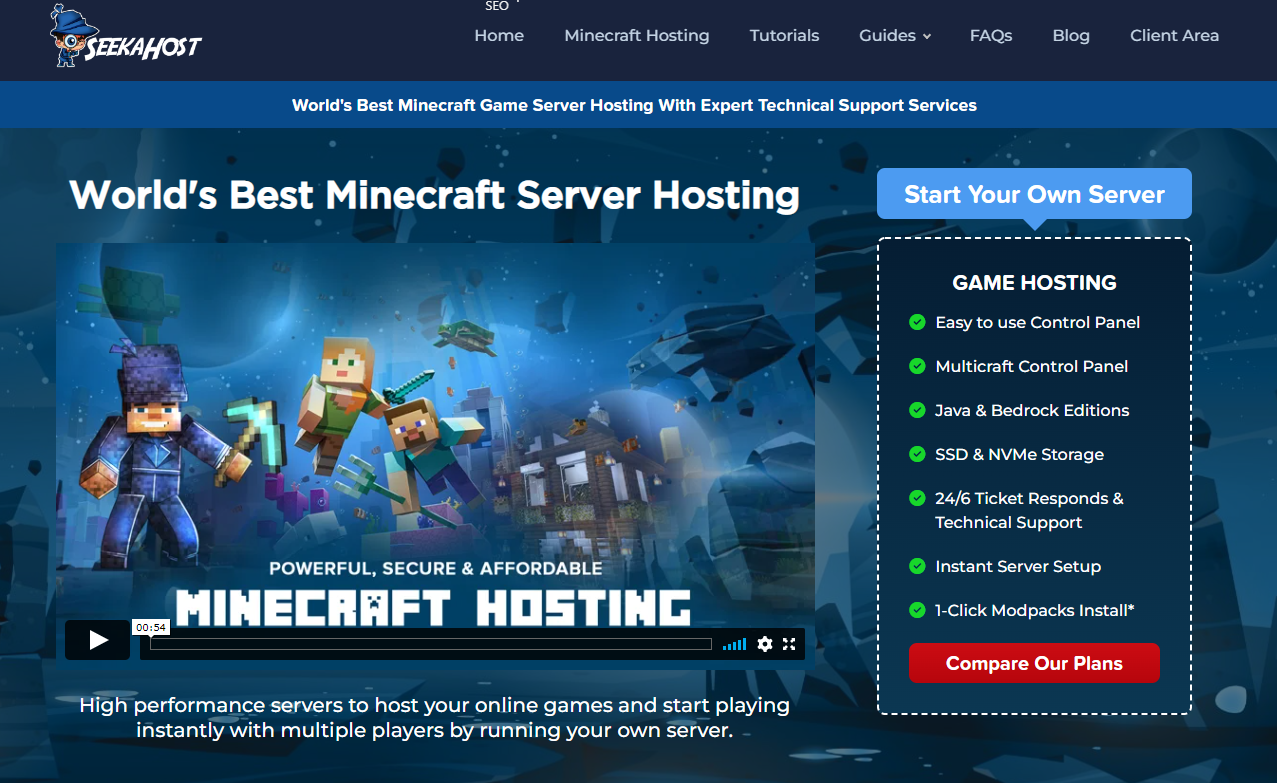This screenshot has width=1277, height=783.
Task: Click the Compare Our Plans button
Action: click(1034, 663)
